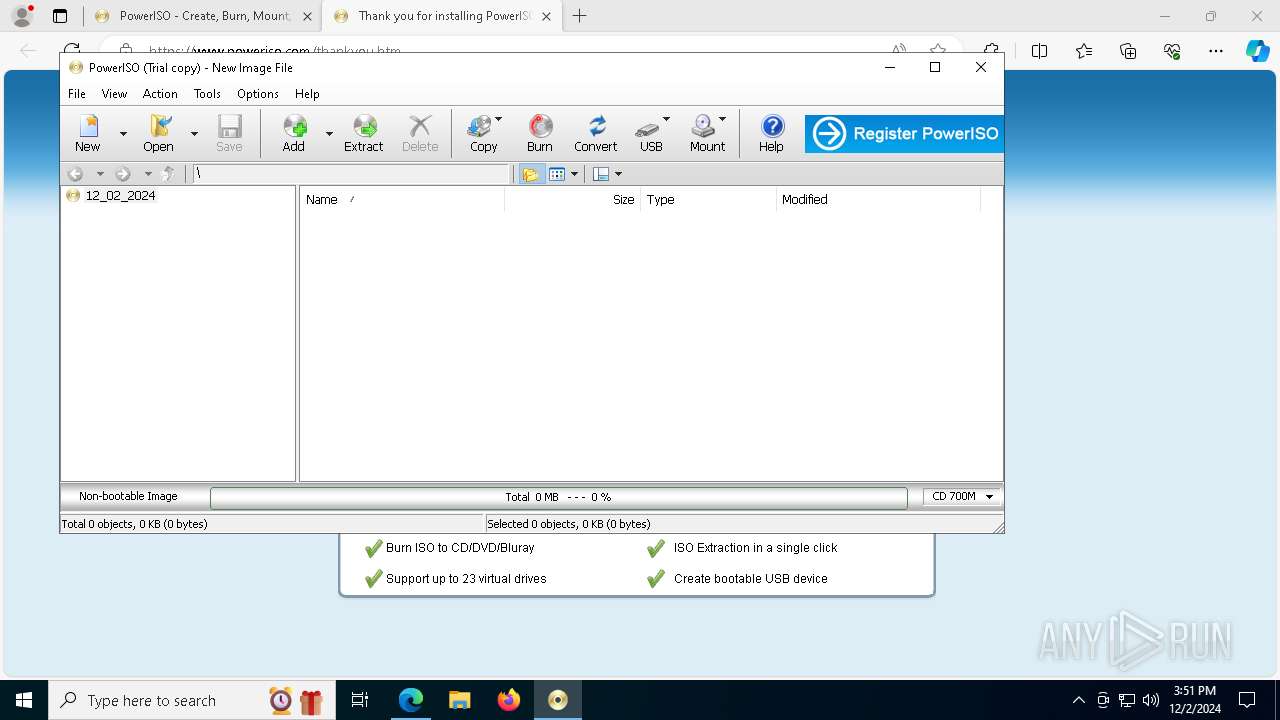Expand the Copy dropdown arrow
The width and height of the screenshot is (1280, 720).
coord(498,119)
